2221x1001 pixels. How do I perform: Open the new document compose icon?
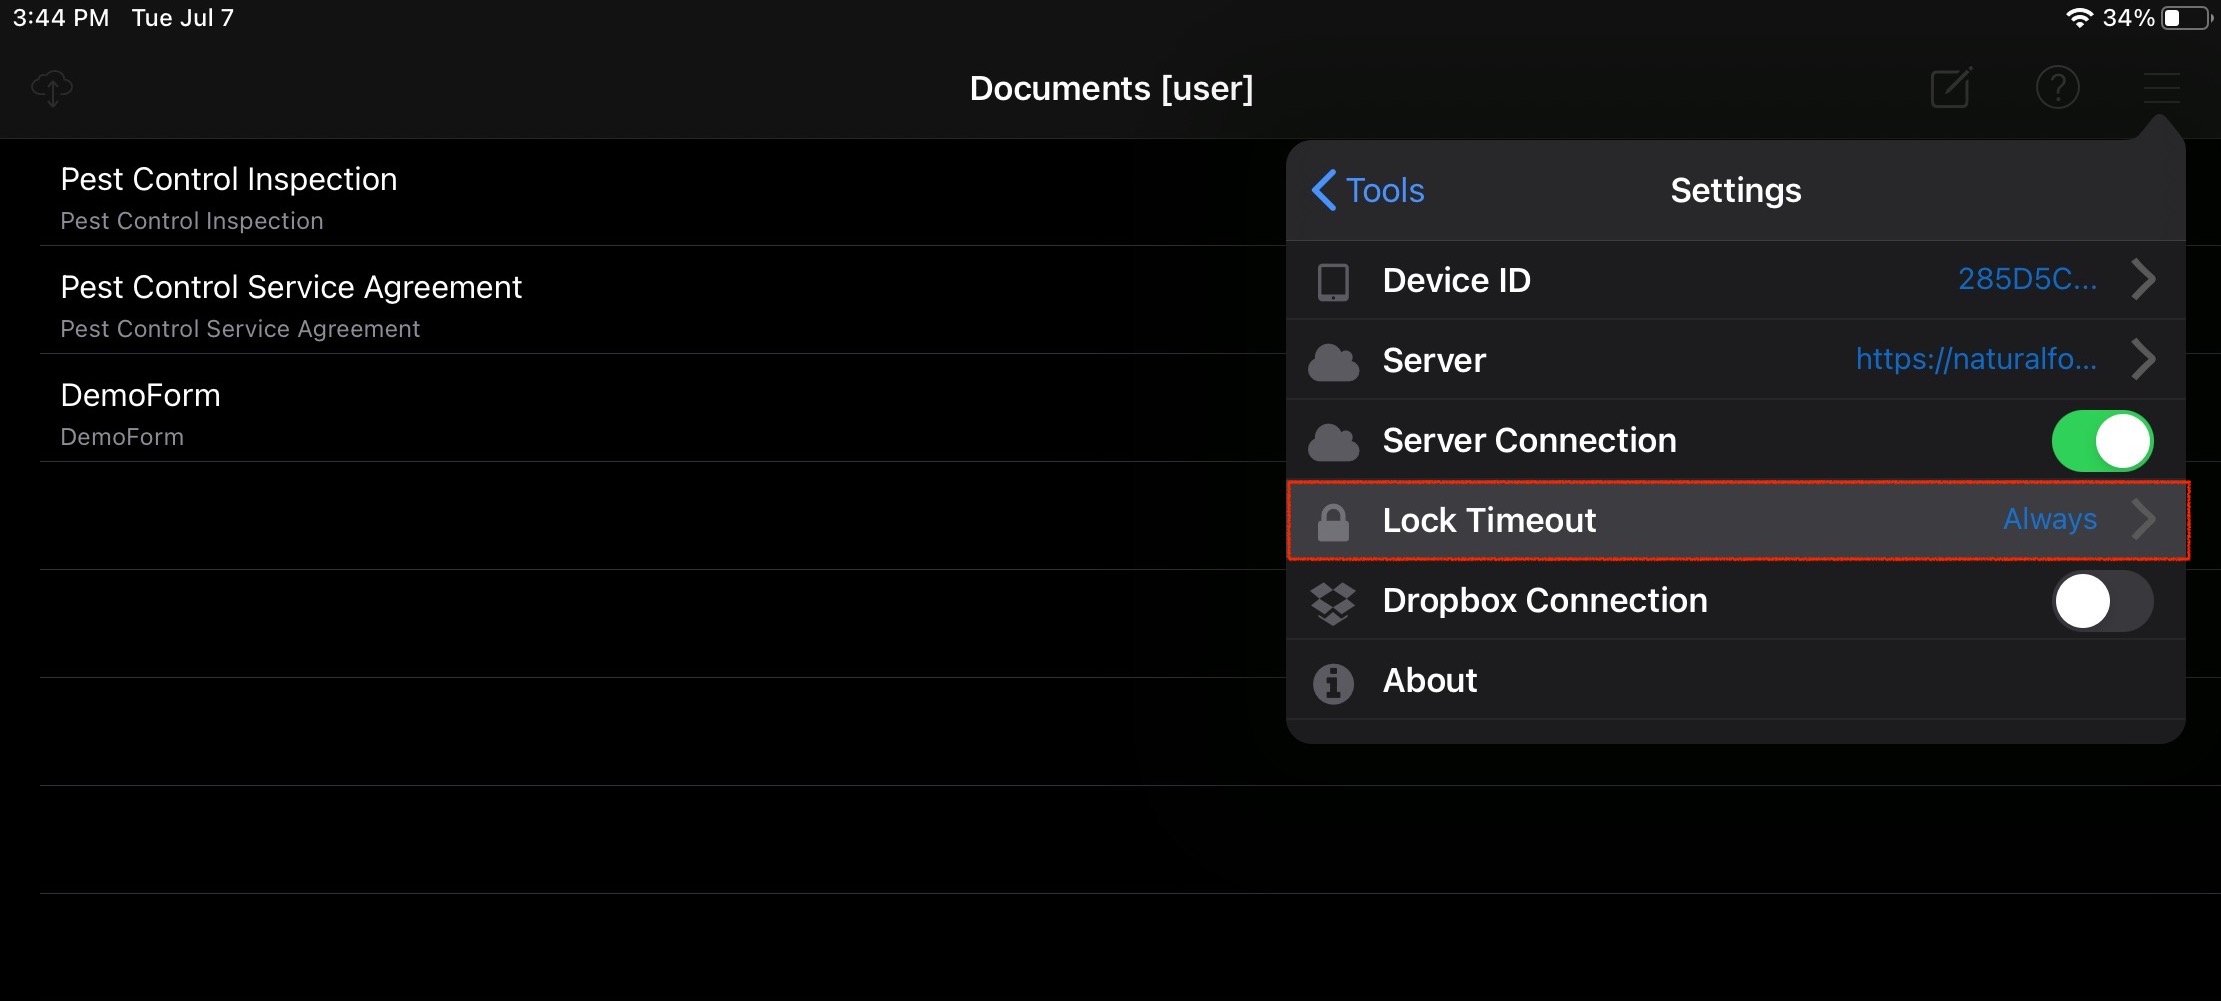1951,87
